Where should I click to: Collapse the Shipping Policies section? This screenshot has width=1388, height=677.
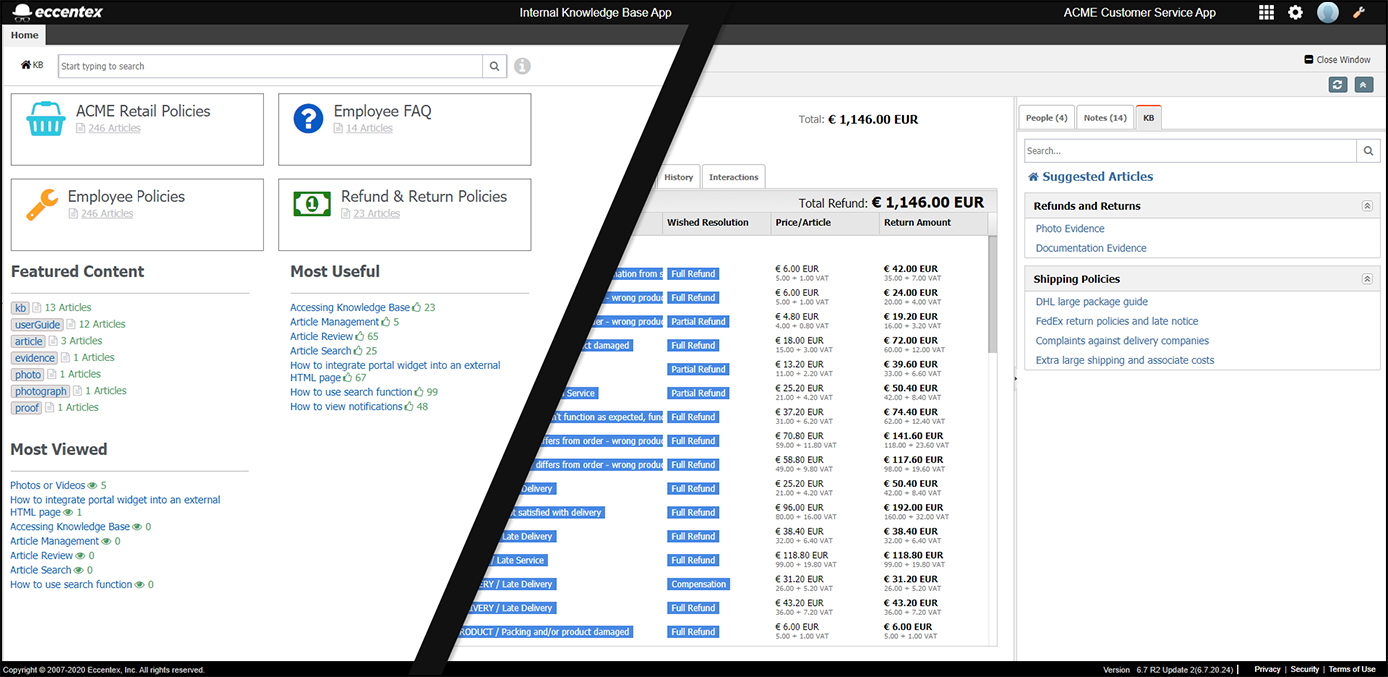click(1367, 279)
